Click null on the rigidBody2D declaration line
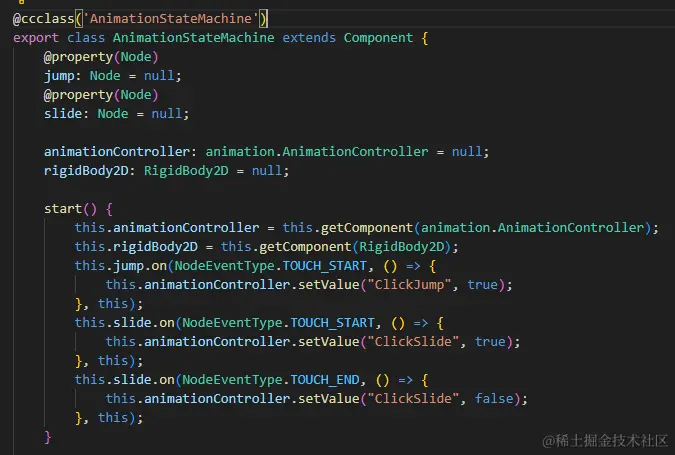This screenshot has height=455, width=675. pyautogui.click(x=266, y=171)
